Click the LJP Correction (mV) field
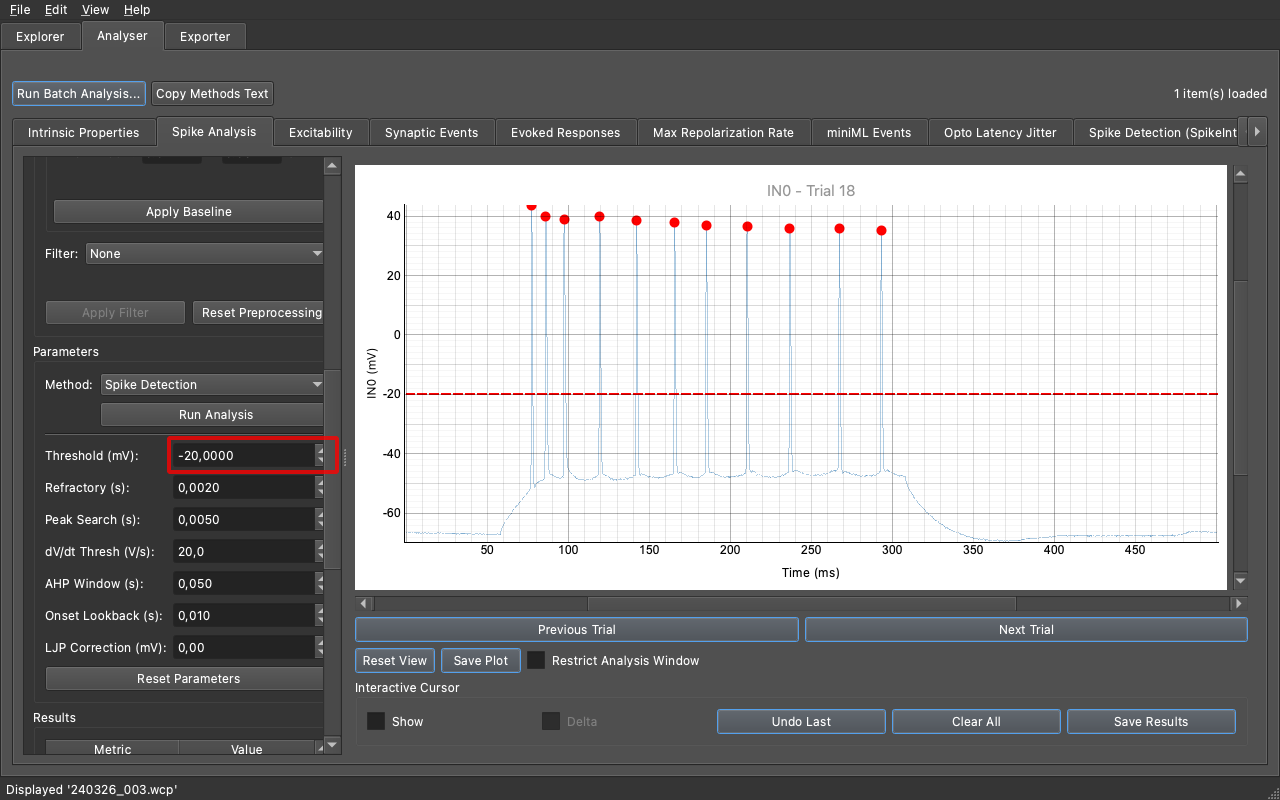This screenshot has height=800, width=1280. pyautogui.click(x=244, y=648)
